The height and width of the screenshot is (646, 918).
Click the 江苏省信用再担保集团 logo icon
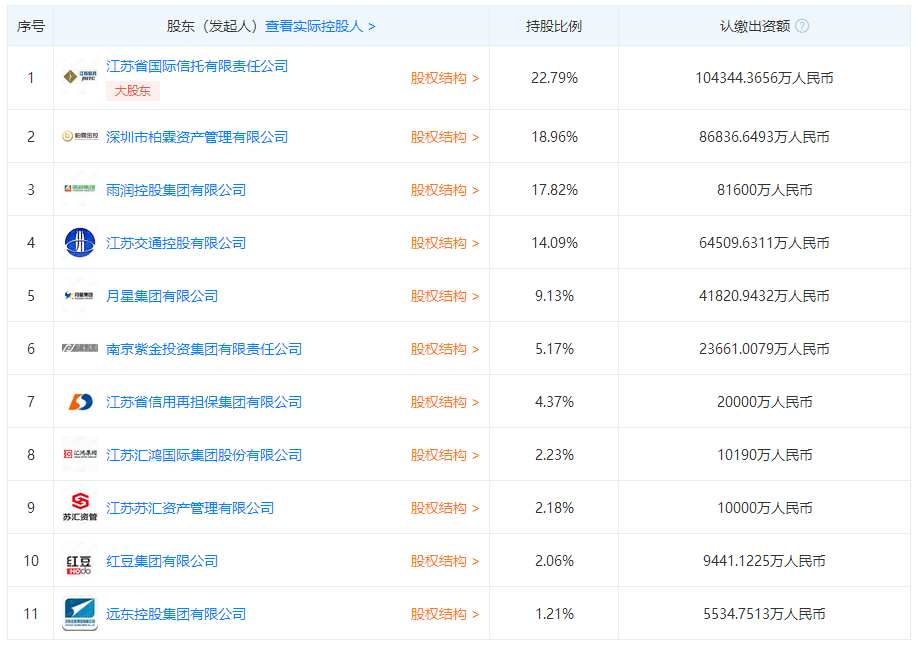point(80,402)
